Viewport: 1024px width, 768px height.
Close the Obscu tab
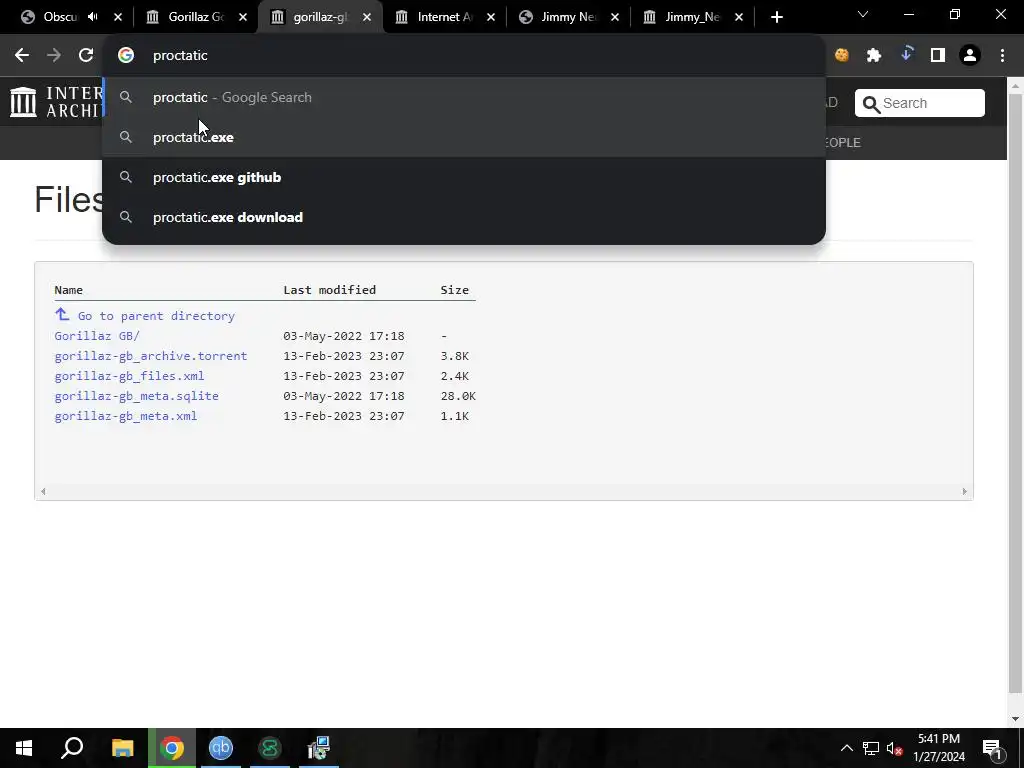click(118, 17)
